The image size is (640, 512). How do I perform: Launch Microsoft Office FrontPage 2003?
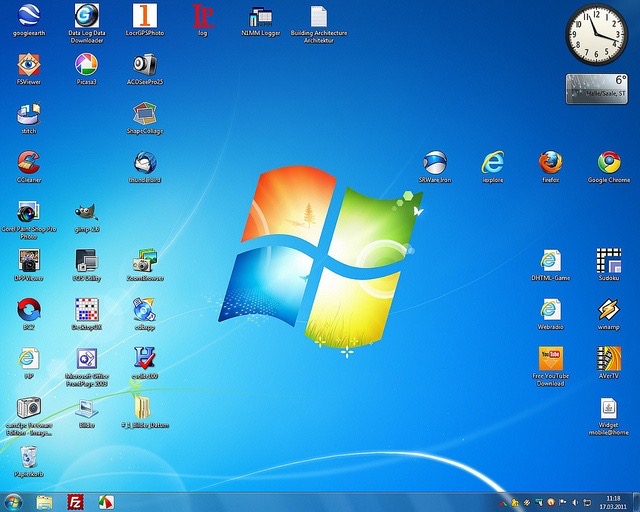(87, 367)
